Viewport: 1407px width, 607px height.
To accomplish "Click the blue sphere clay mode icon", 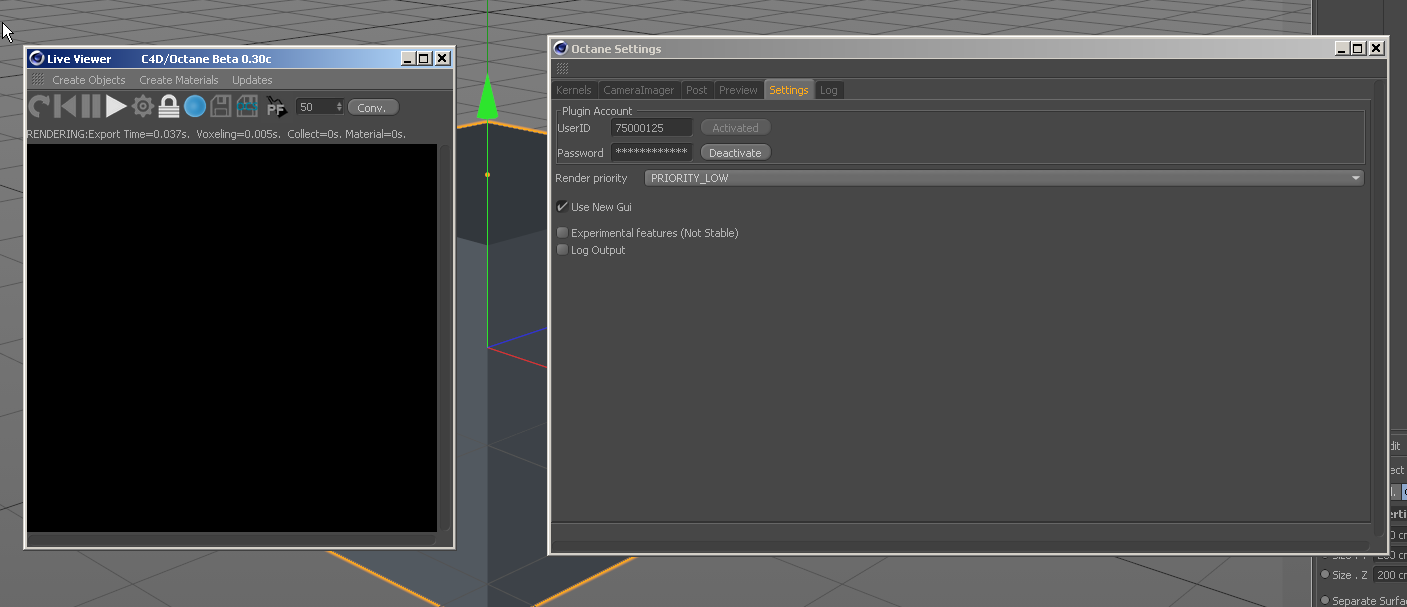I will (195, 106).
